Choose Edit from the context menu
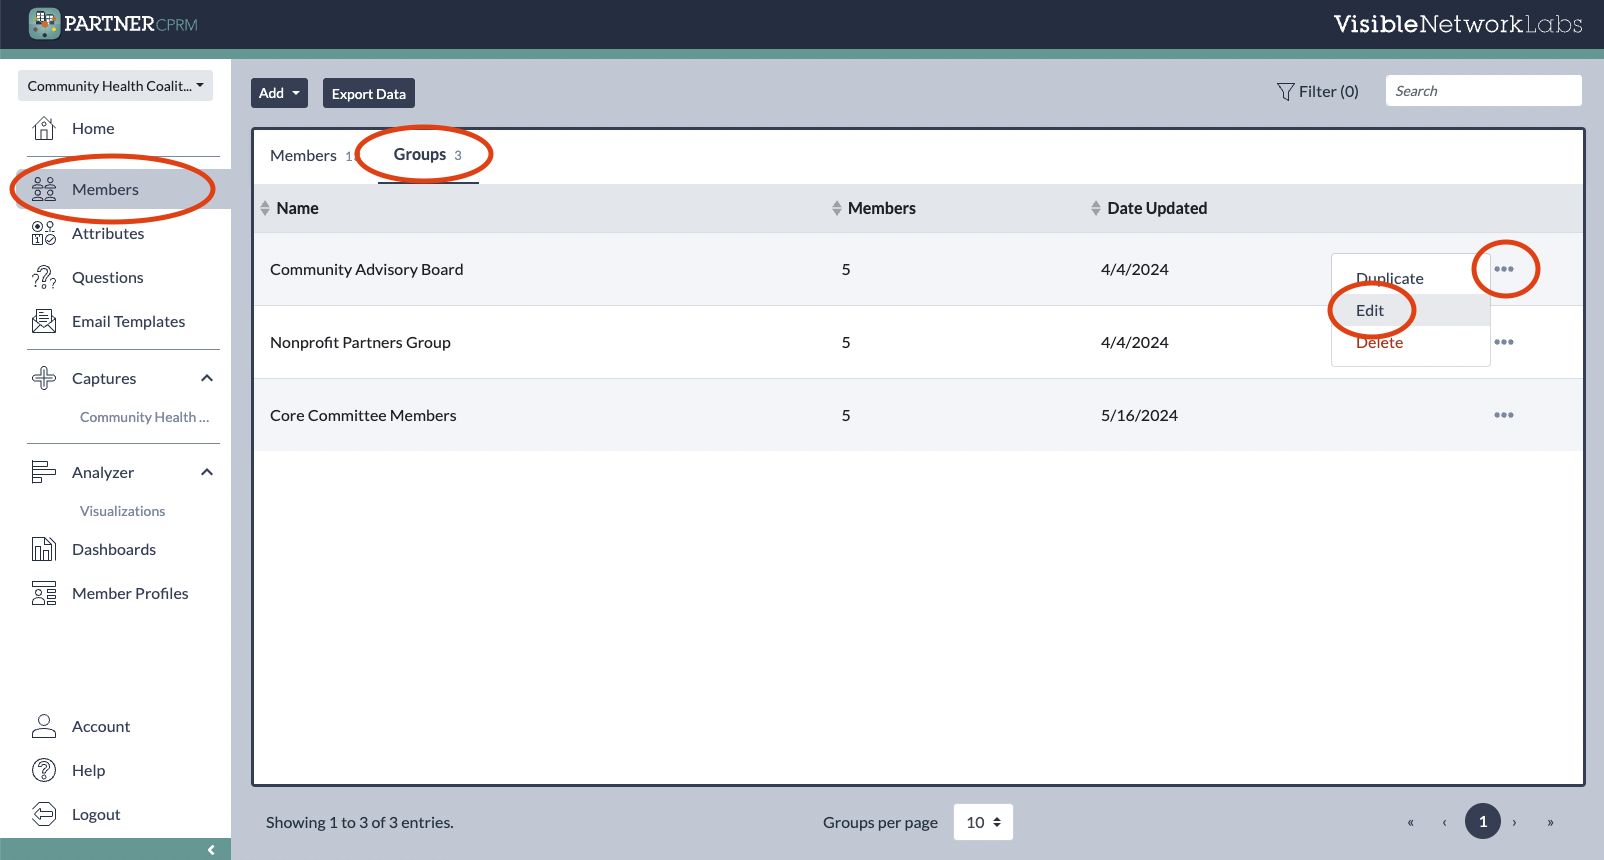Screen dimensions: 1604x860 tap(1370, 310)
